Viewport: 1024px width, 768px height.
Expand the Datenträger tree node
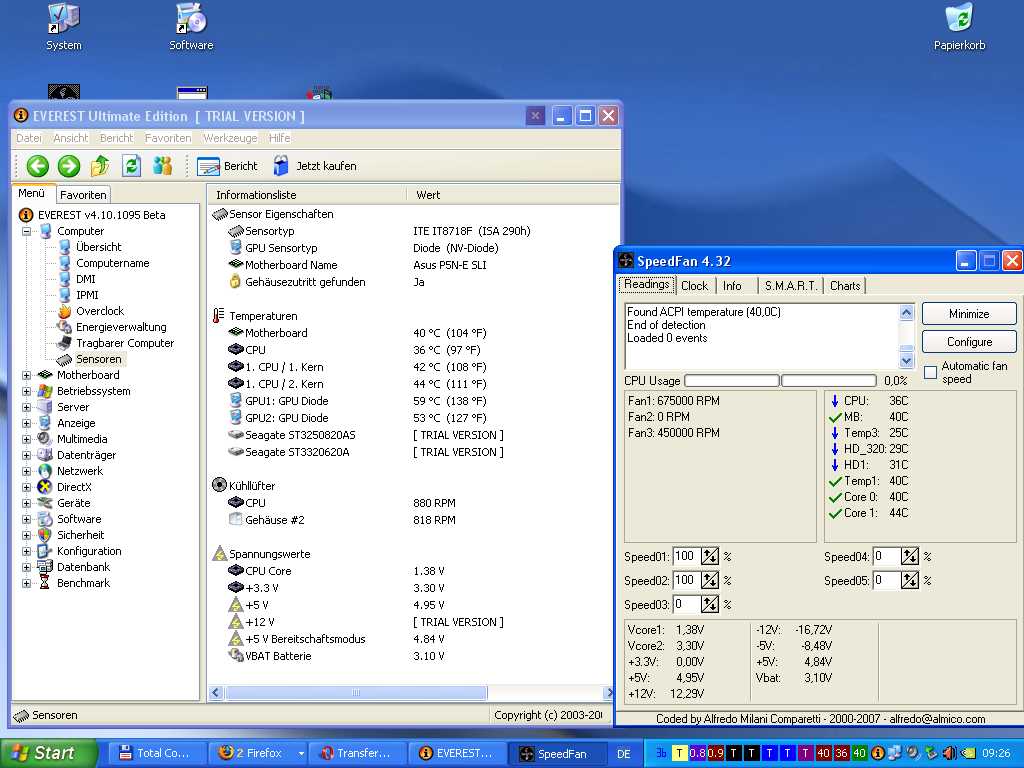tap(26, 455)
